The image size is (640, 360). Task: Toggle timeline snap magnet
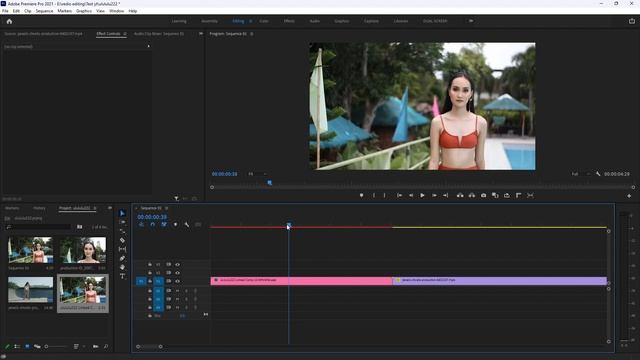tap(153, 224)
